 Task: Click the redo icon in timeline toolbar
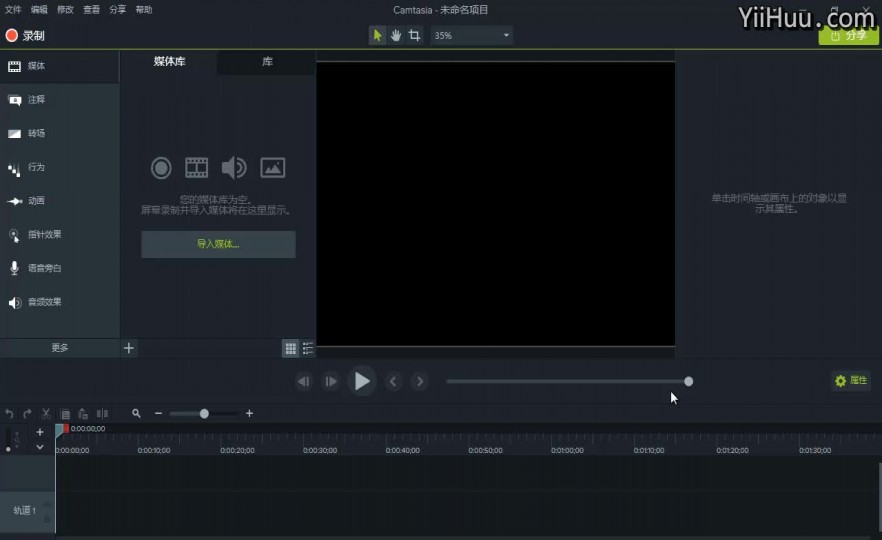click(27, 414)
